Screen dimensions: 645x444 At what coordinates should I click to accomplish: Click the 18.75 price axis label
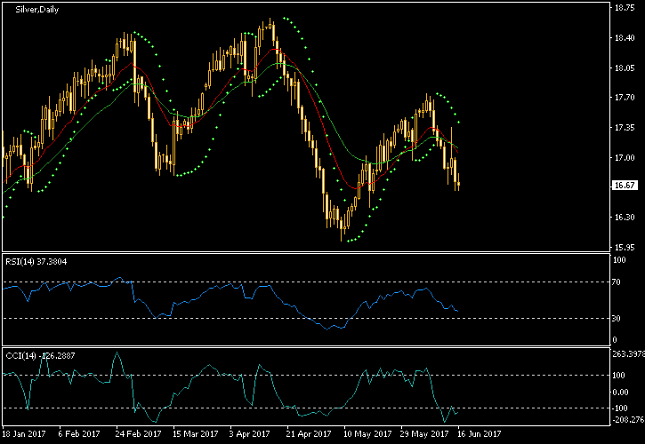(624, 7)
